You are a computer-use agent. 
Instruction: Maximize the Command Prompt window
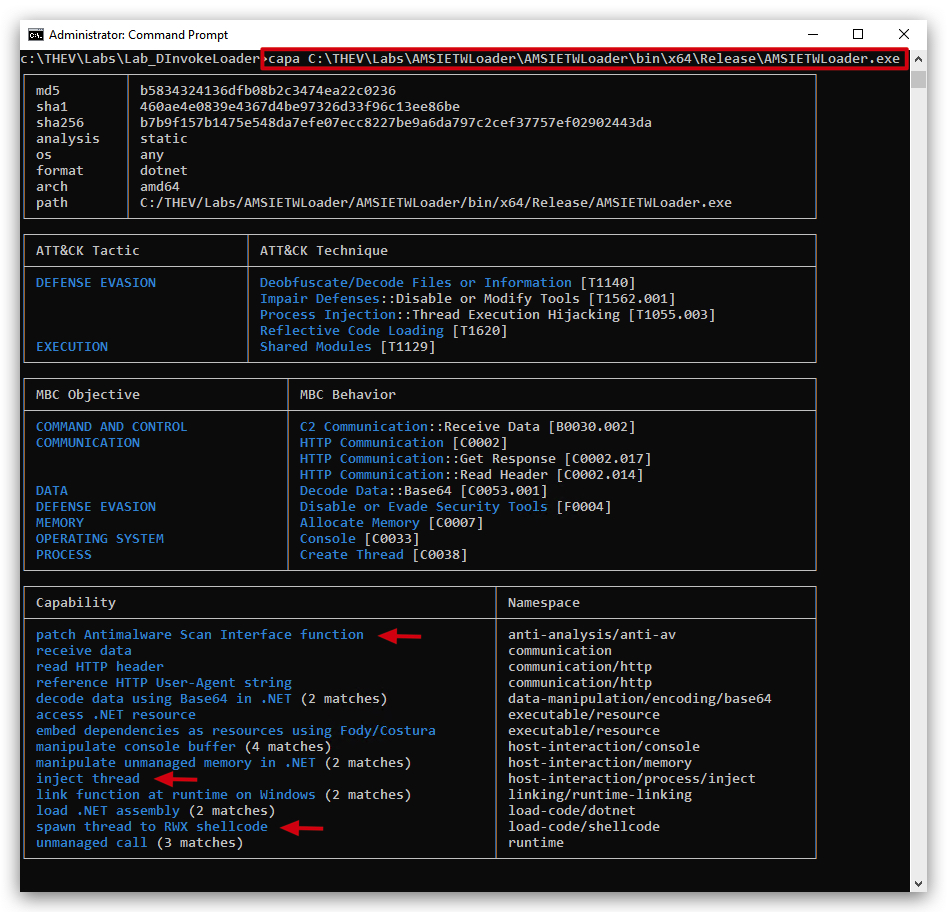[x=858, y=34]
